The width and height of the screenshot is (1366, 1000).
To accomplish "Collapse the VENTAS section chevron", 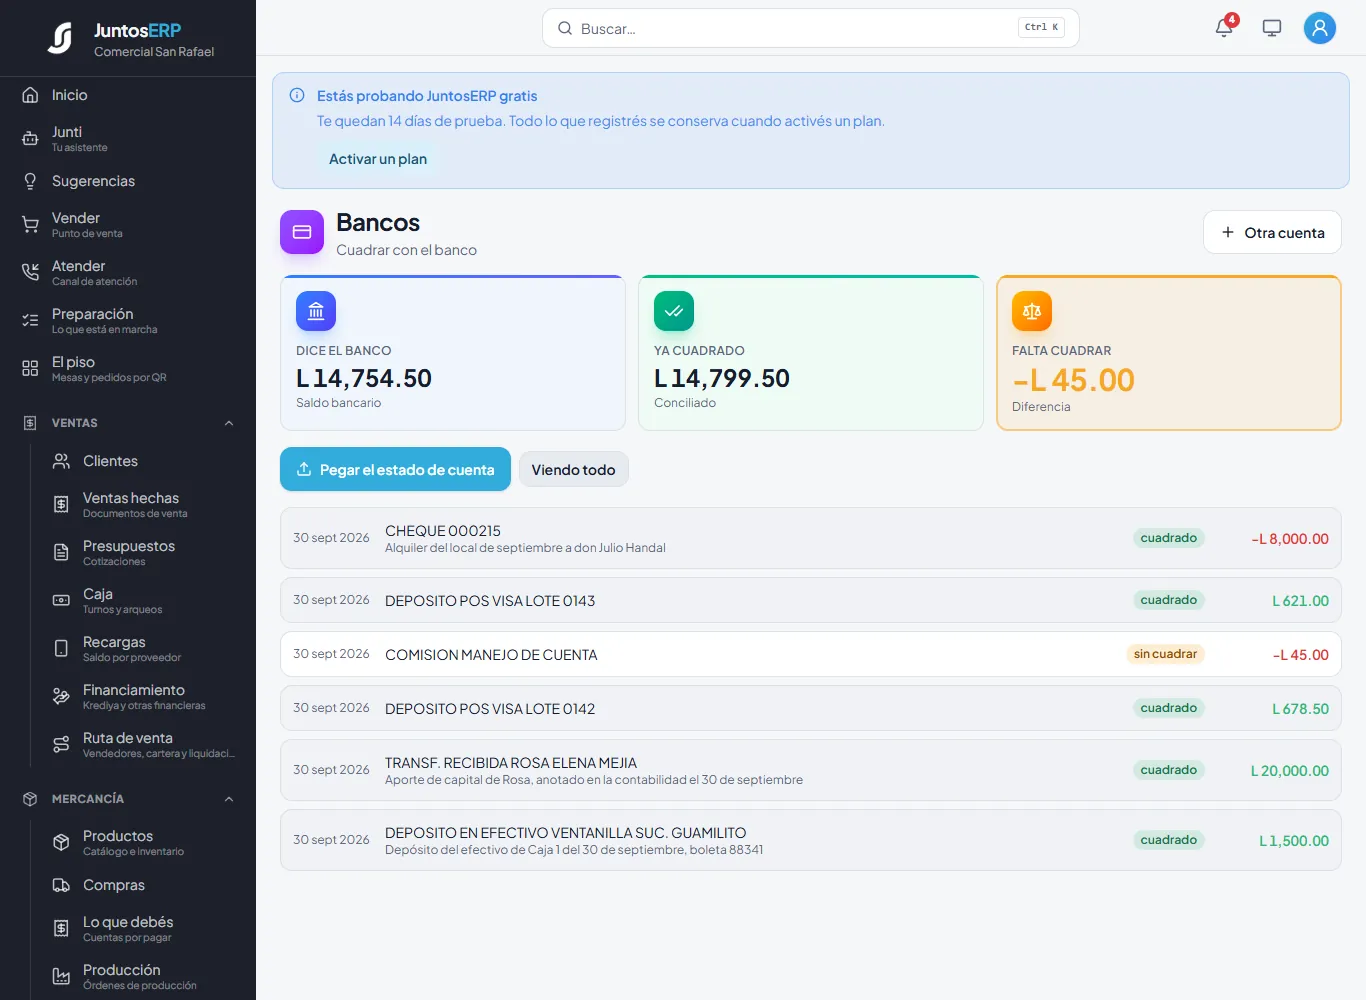I will click(x=229, y=423).
